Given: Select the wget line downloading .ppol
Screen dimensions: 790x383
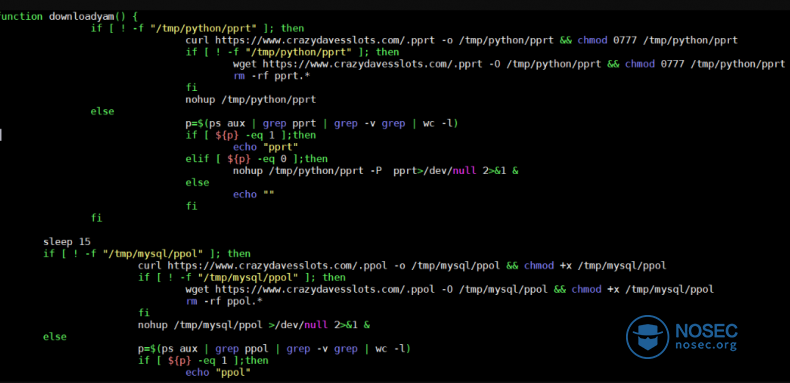Looking at the screenshot, I should click(x=449, y=289).
